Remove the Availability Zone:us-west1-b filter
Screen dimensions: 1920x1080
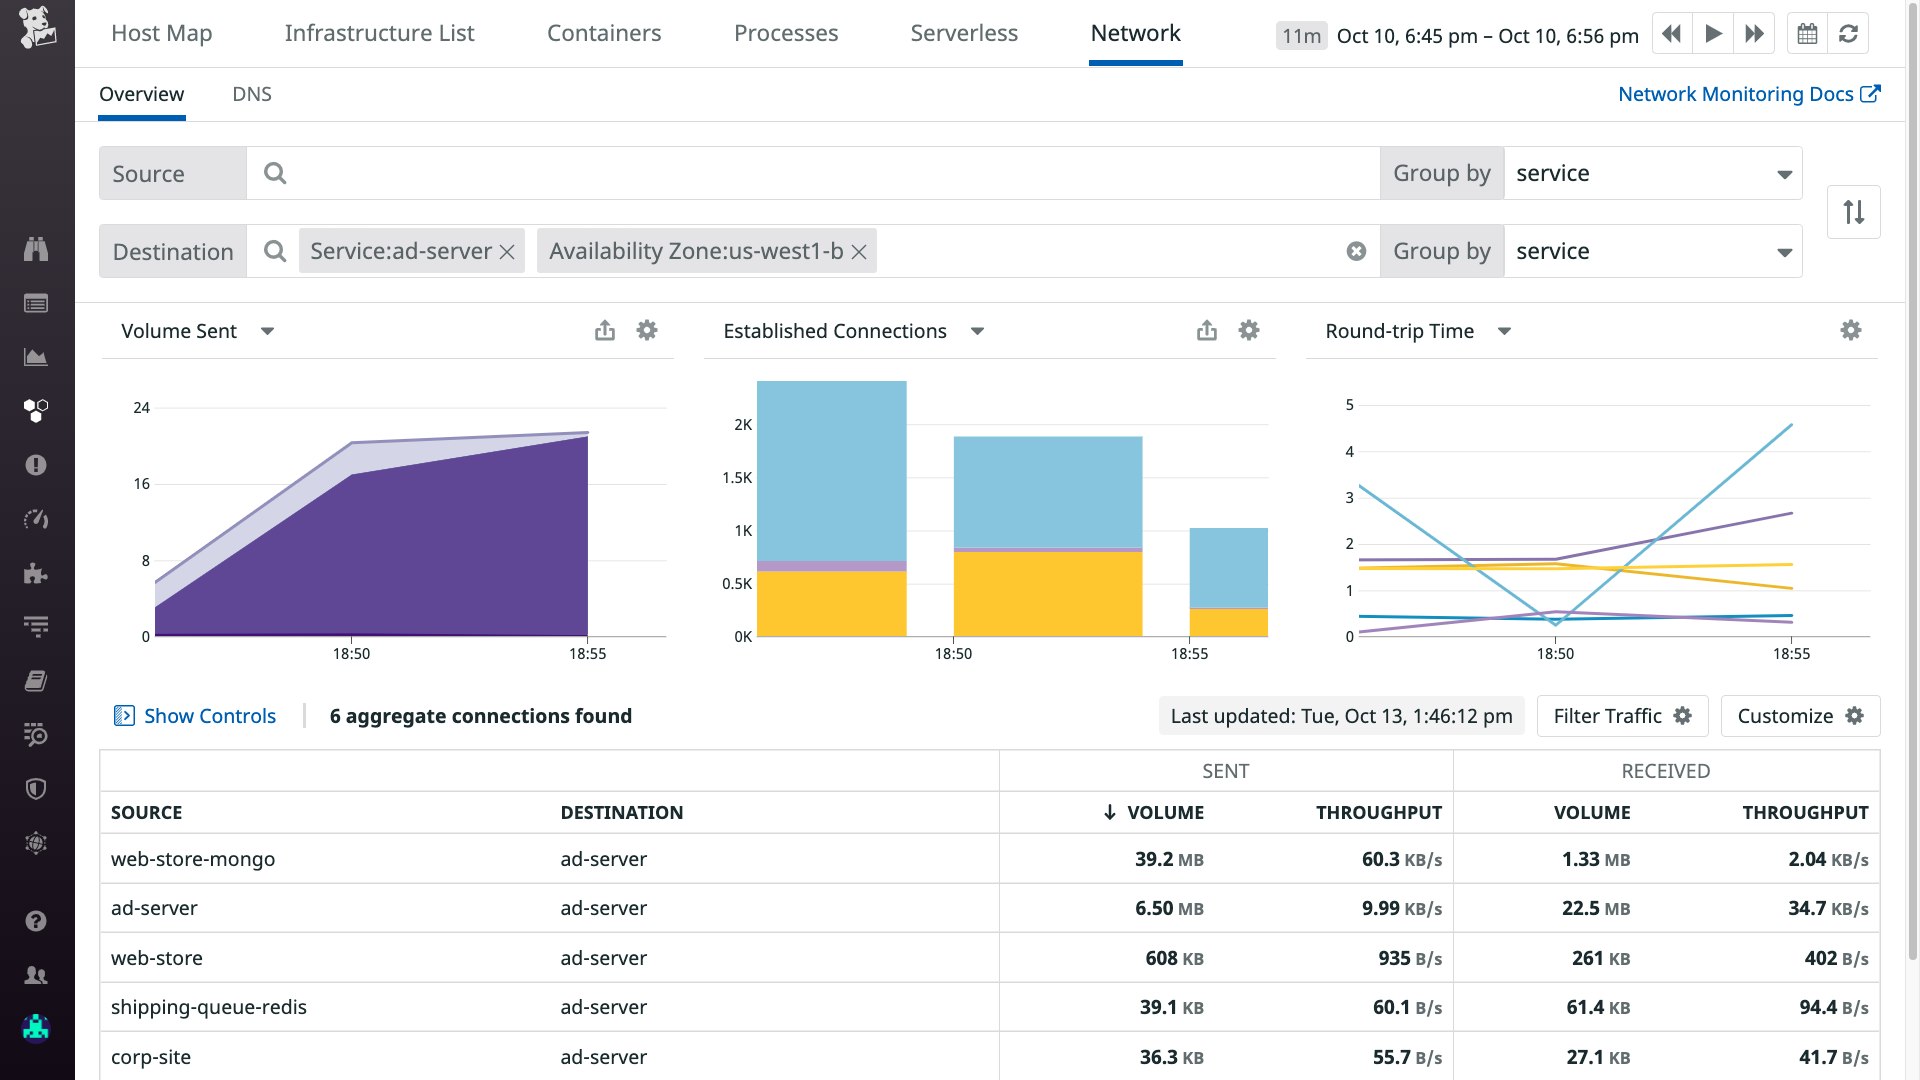(859, 252)
